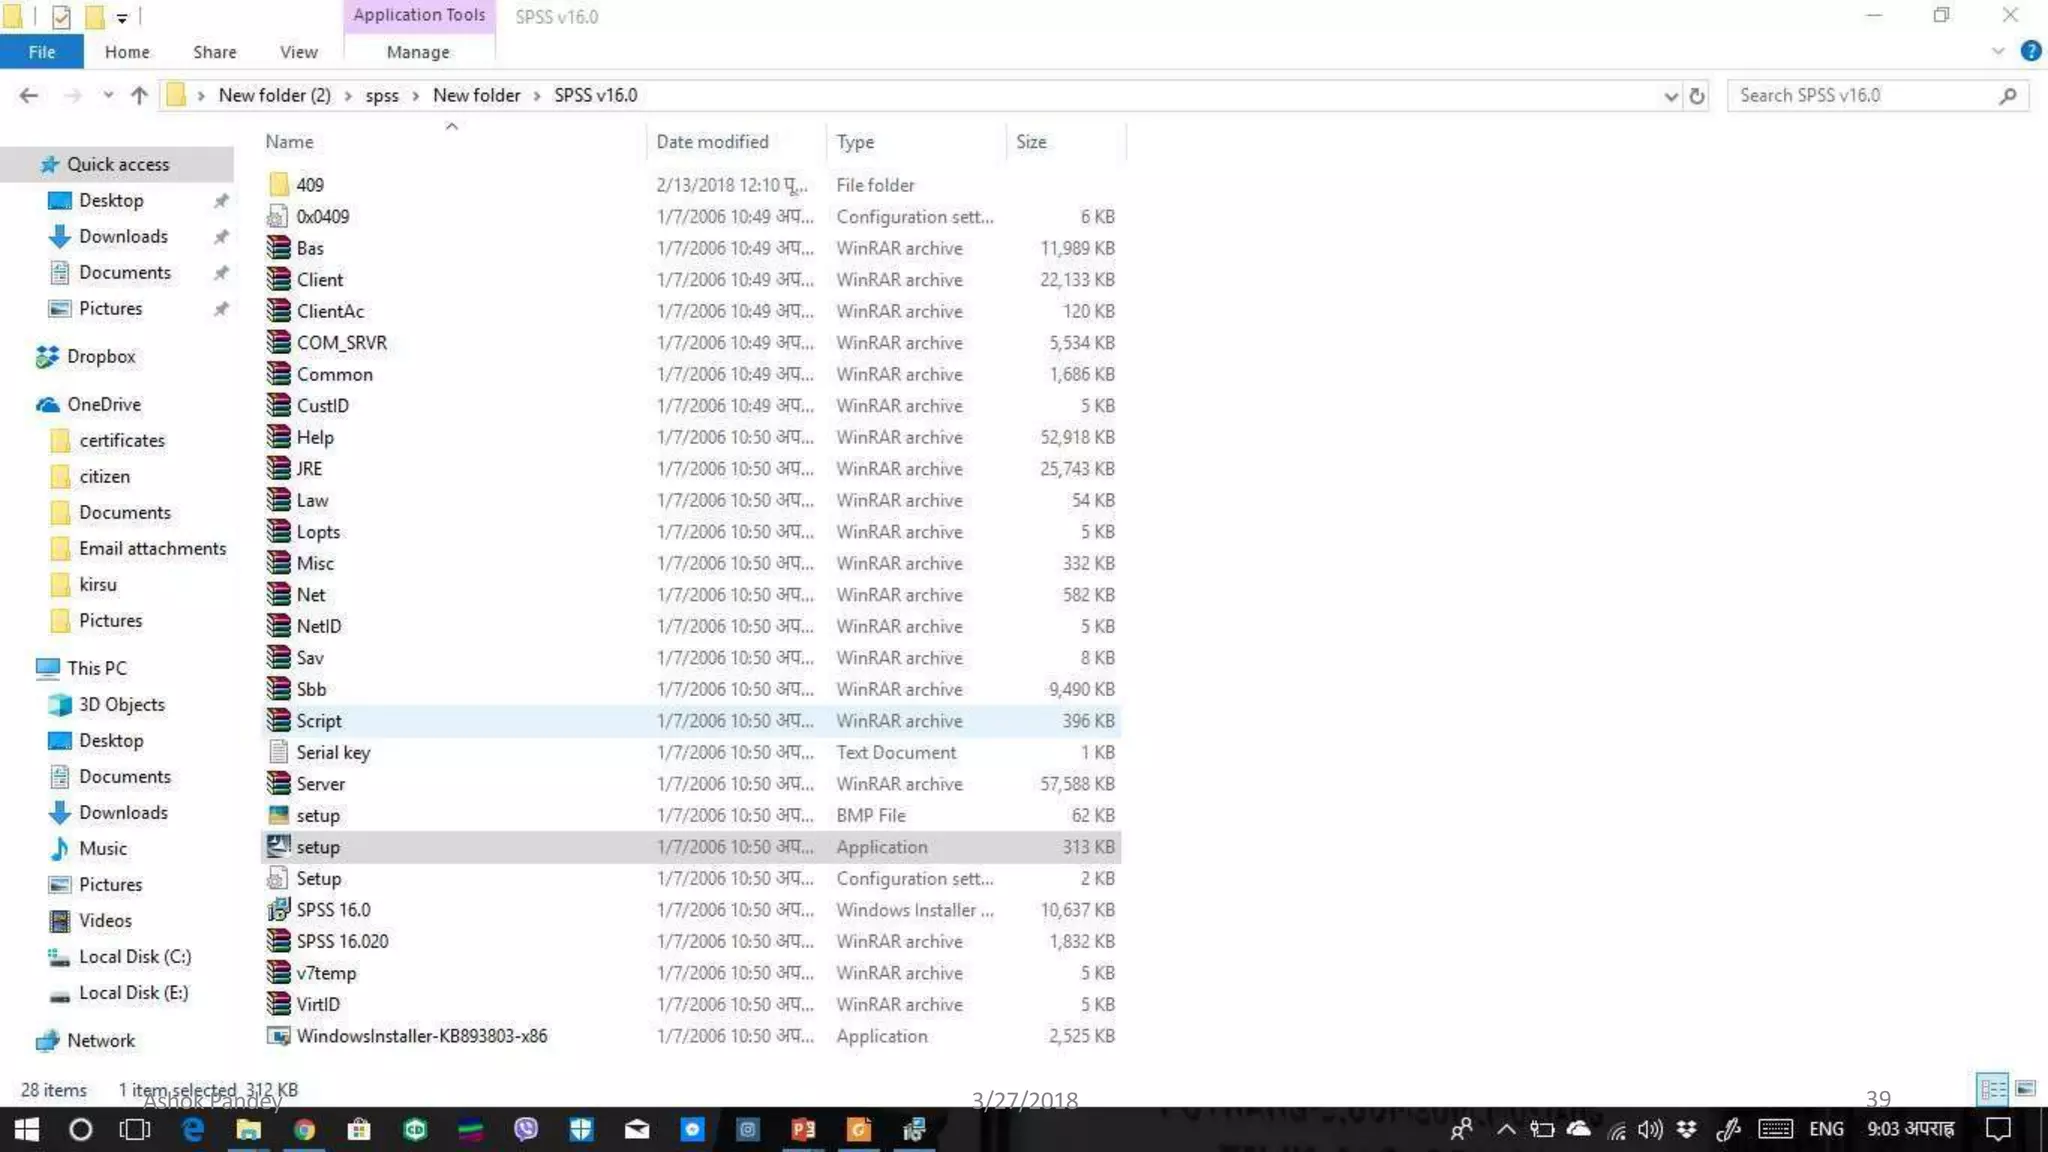Select the SPSS 16.0 Windows Installer file
This screenshot has width=2048, height=1152.
point(333,910)
